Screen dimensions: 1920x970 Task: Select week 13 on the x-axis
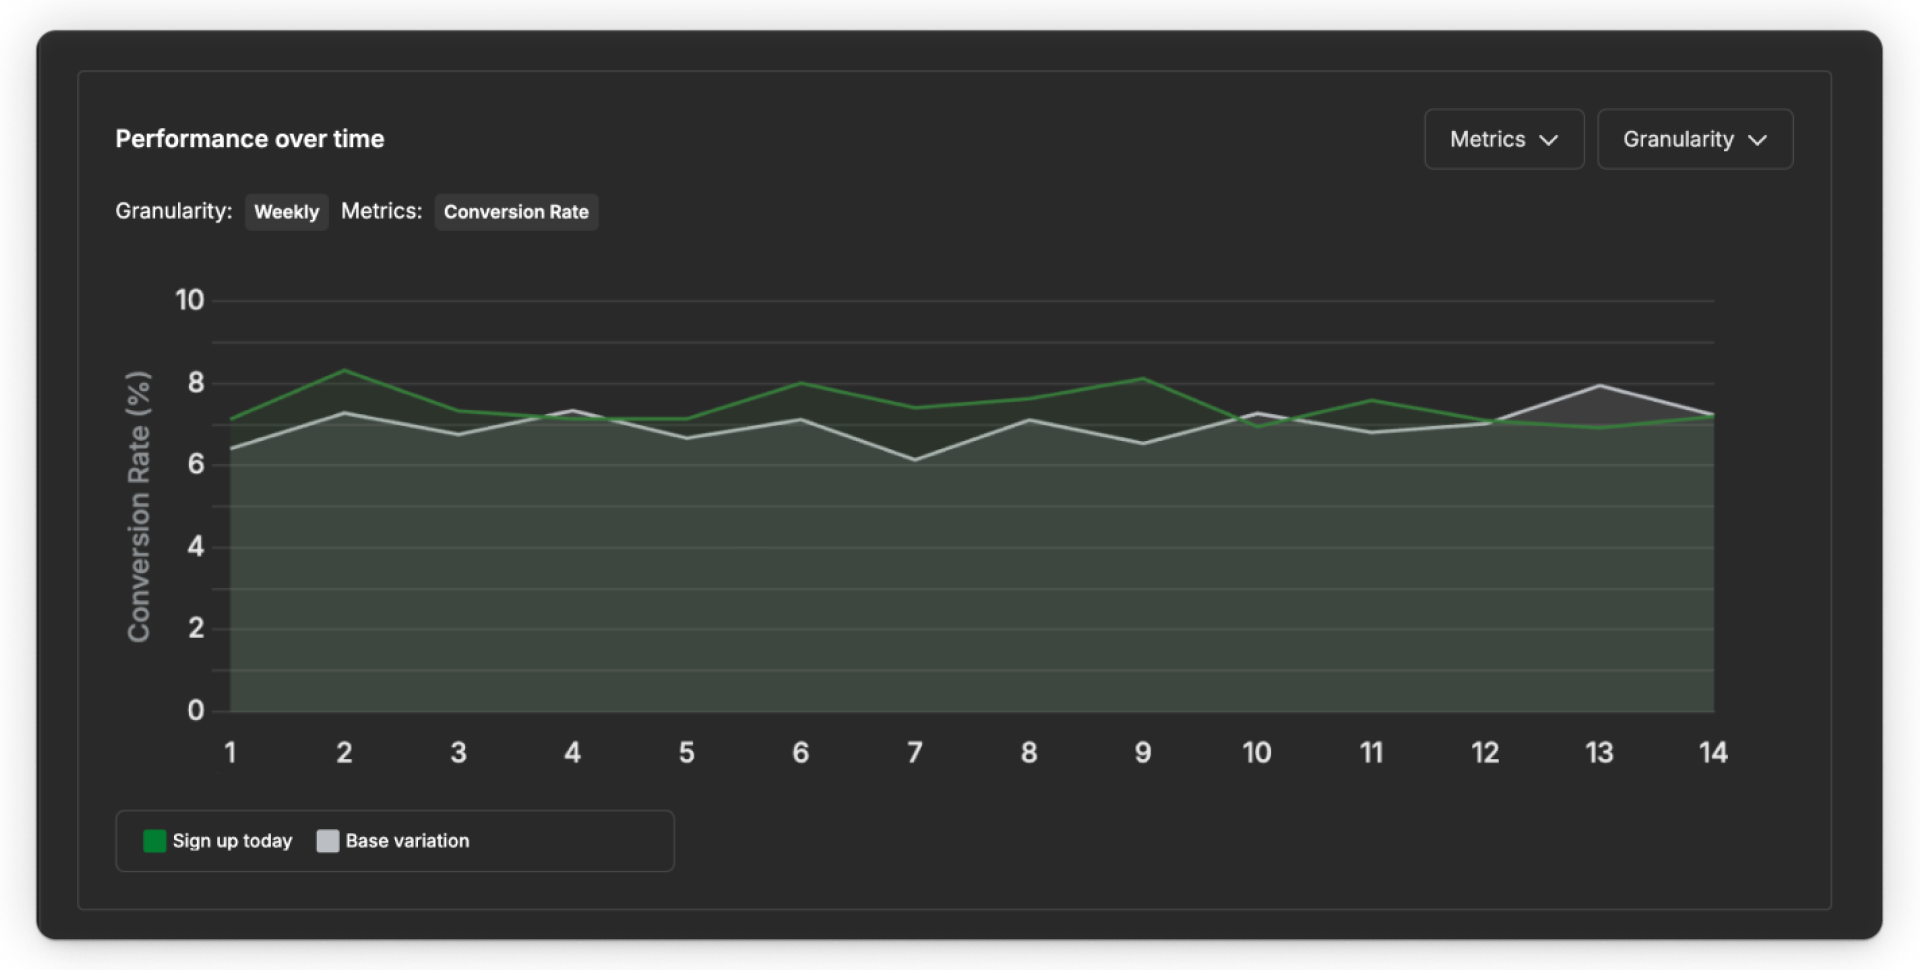(1599, 752)
